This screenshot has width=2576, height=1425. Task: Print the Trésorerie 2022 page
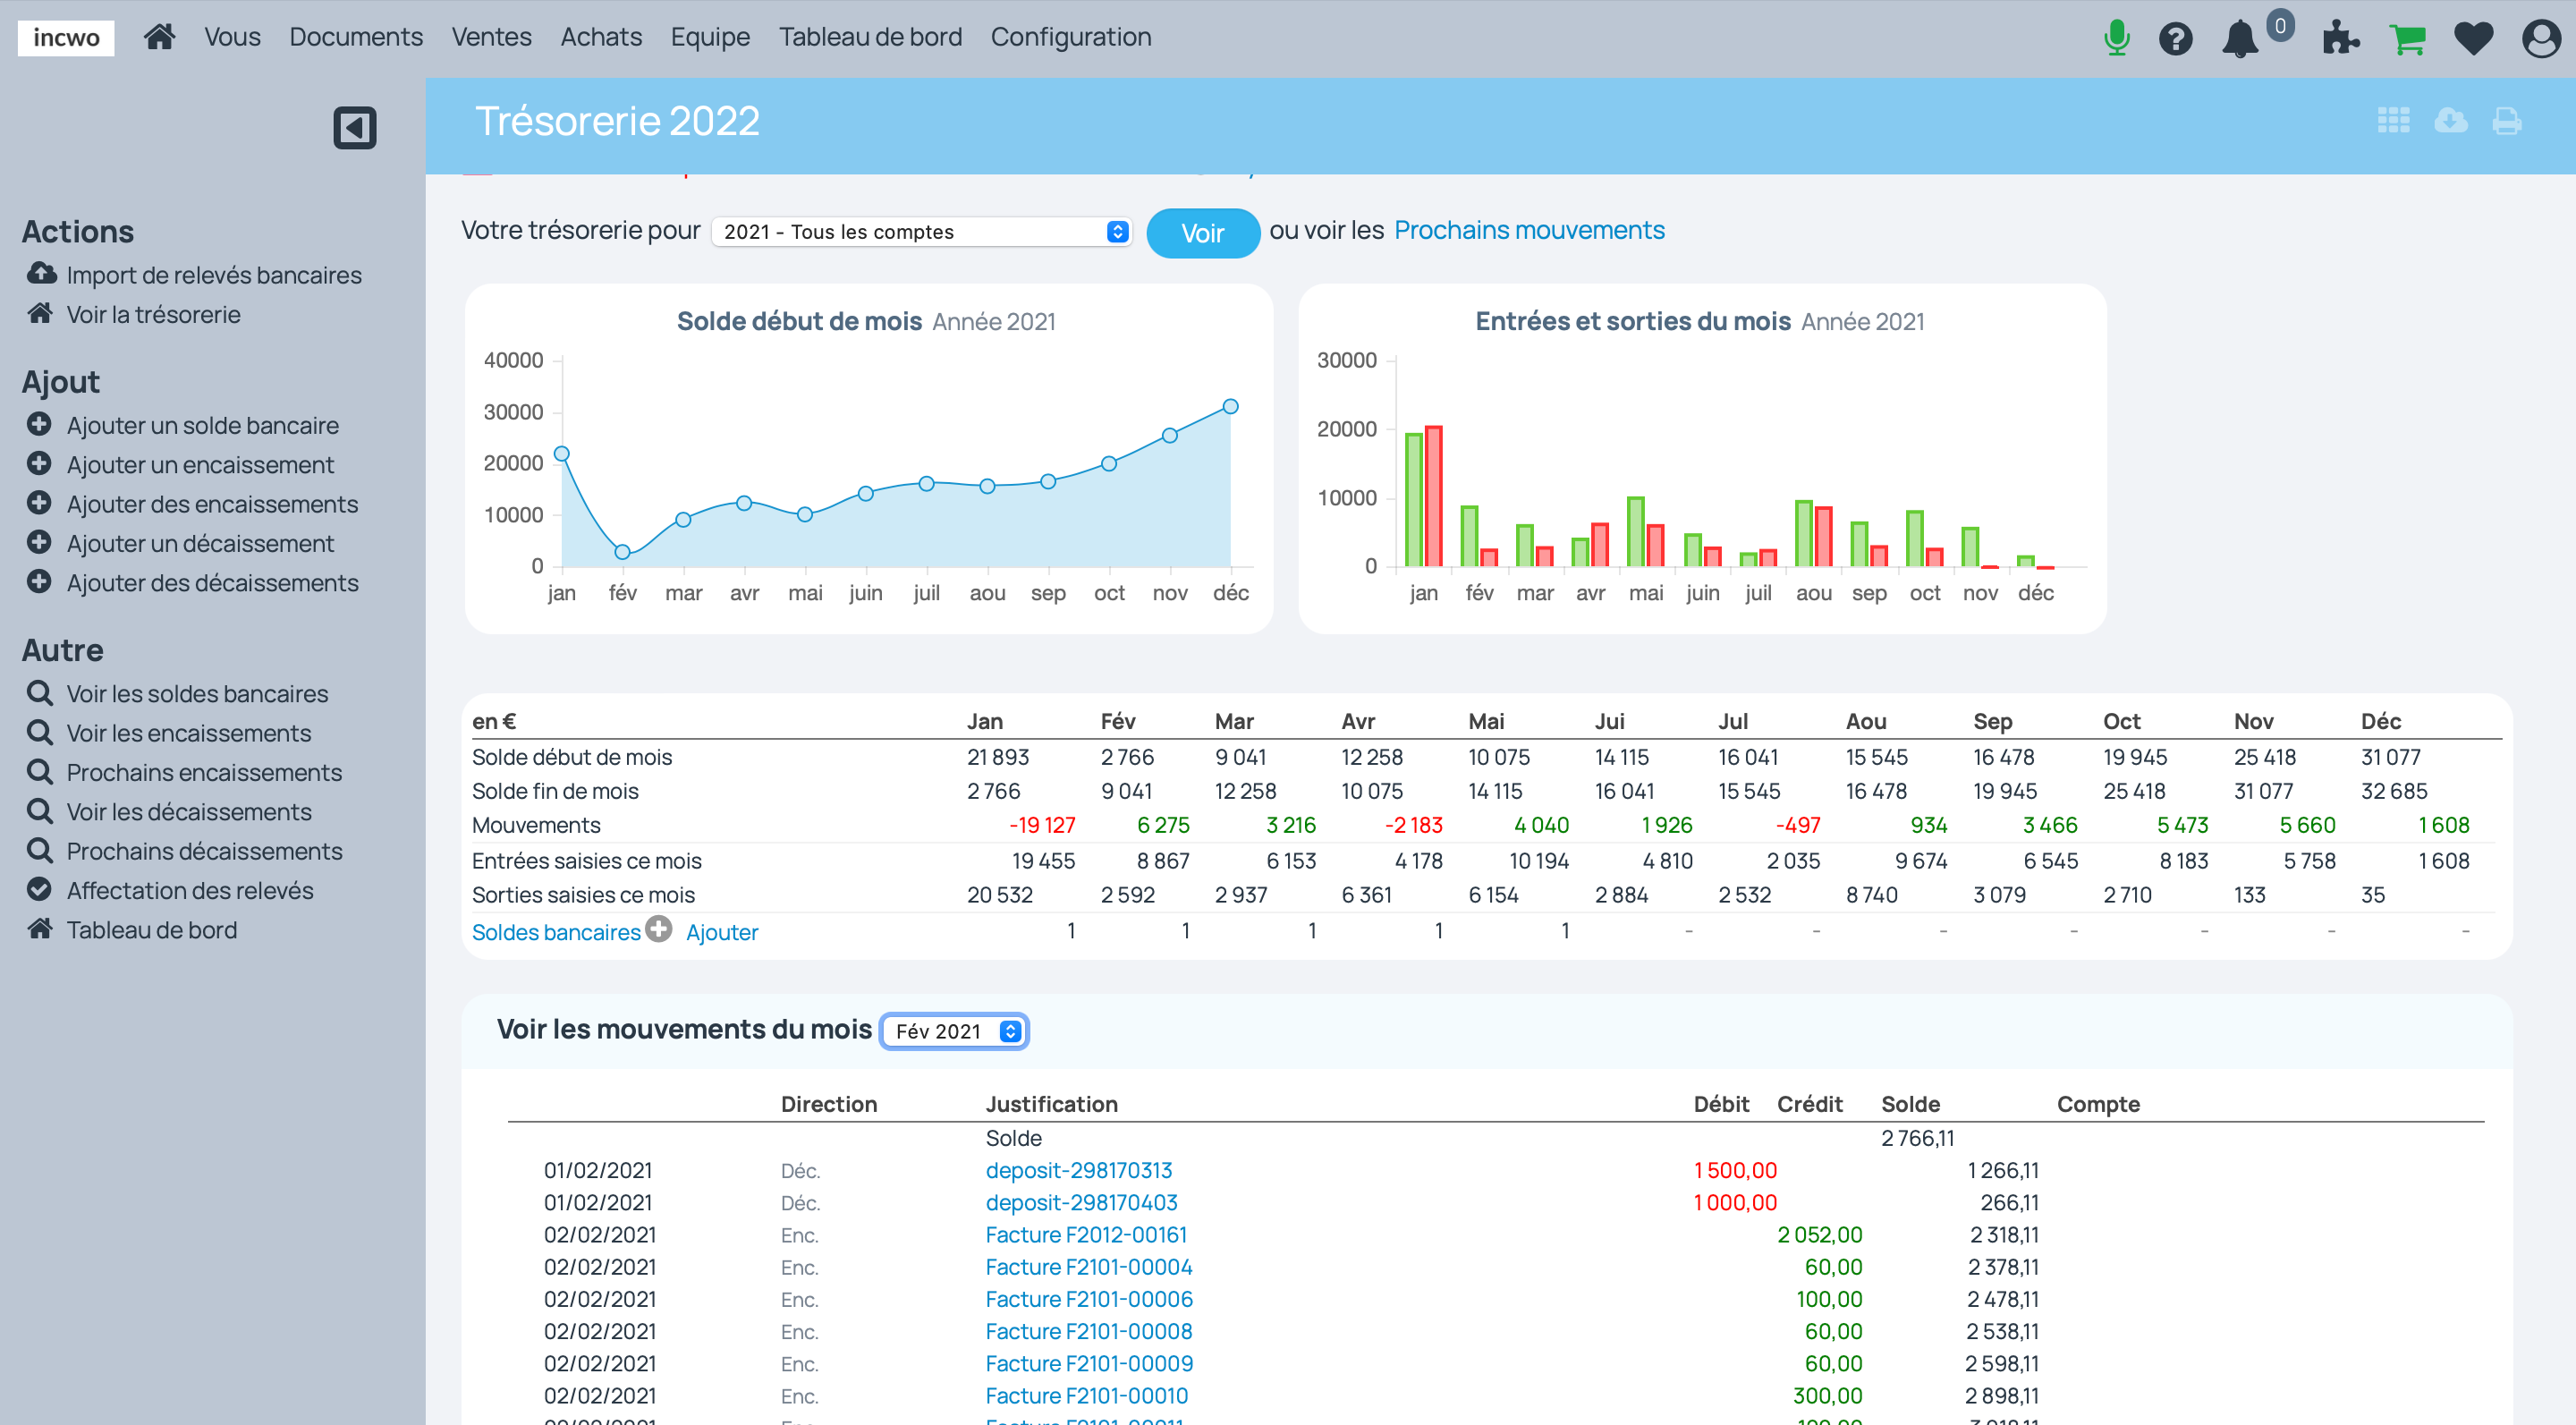(x=2507, y=121)
